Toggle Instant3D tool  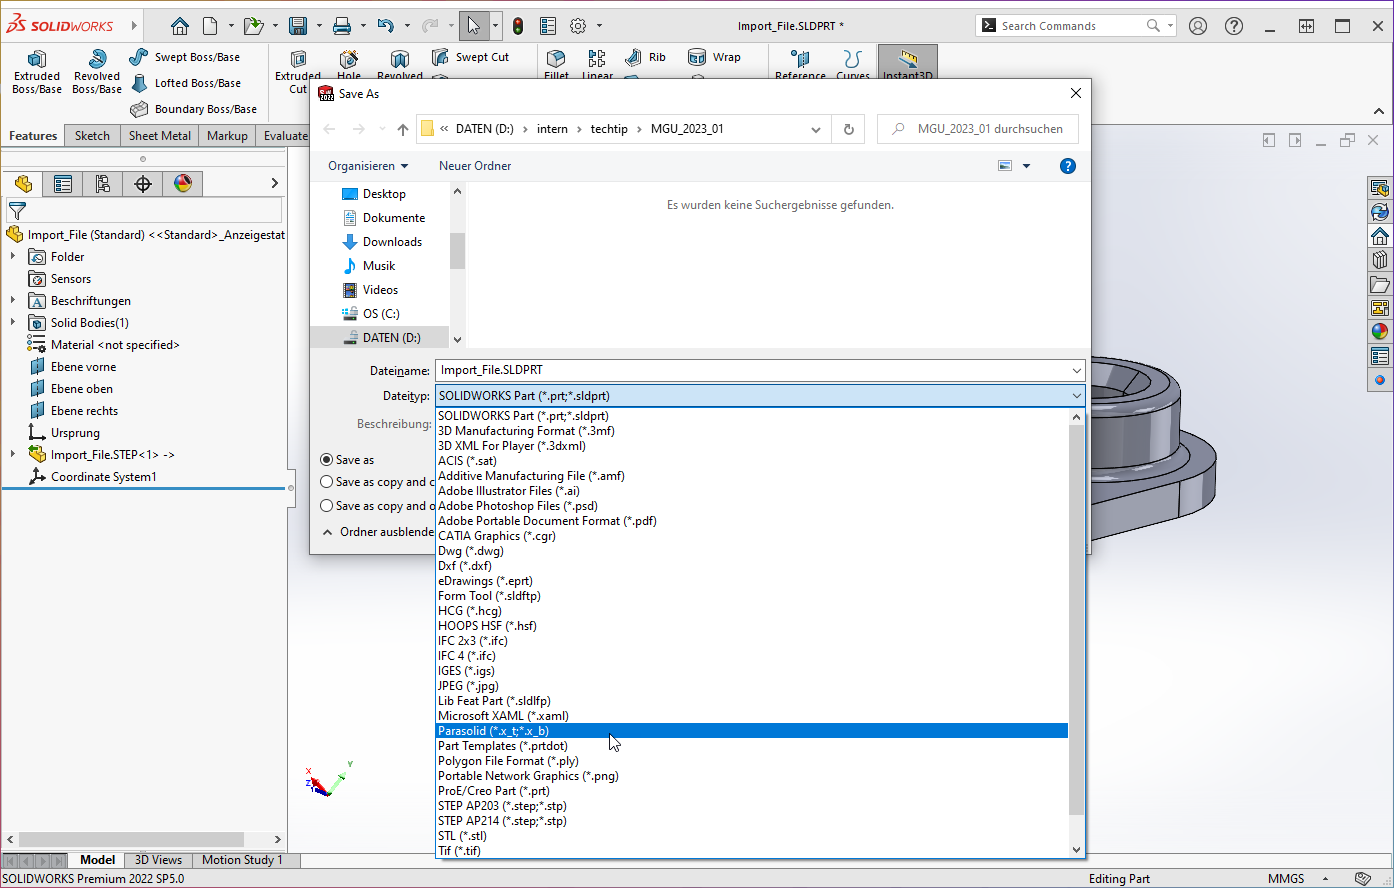[908, 63]
